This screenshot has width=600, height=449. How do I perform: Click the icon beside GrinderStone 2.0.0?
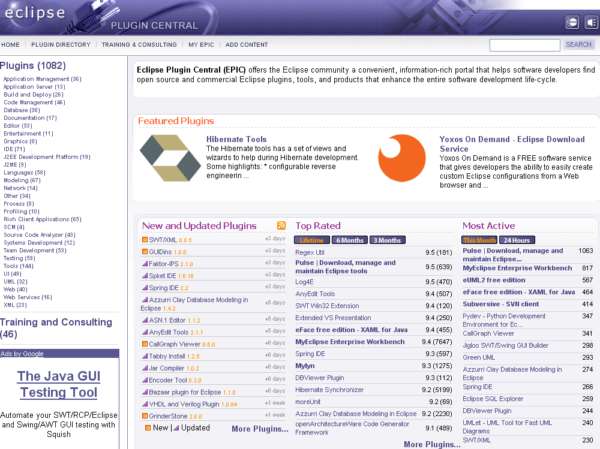click(145, 416)
